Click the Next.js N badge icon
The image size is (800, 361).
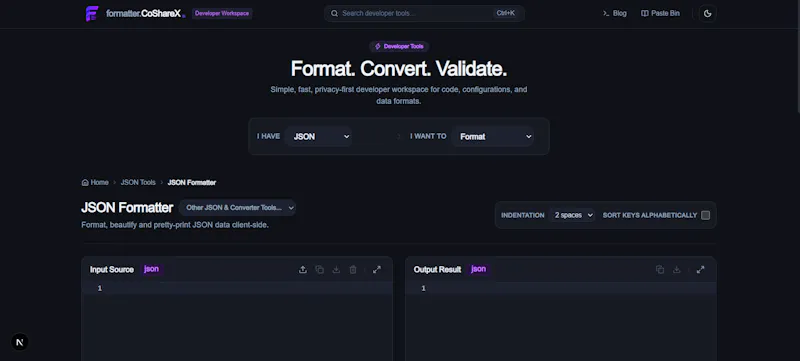point(19,342)
